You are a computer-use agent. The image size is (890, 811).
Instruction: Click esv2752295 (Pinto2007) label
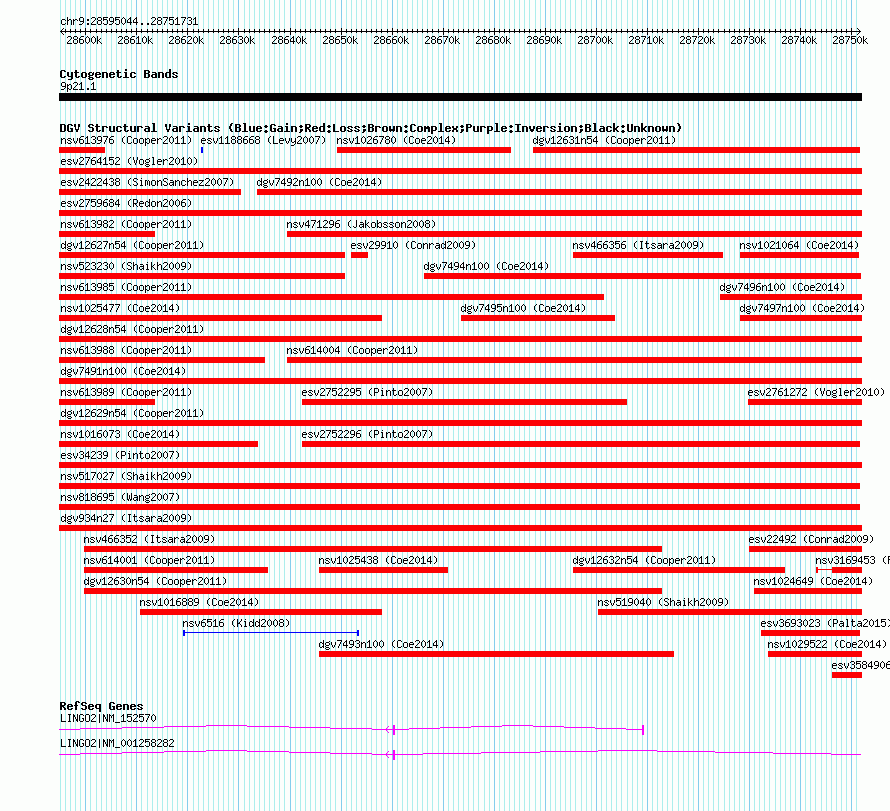pyautogui.click(x=367, y=392)
